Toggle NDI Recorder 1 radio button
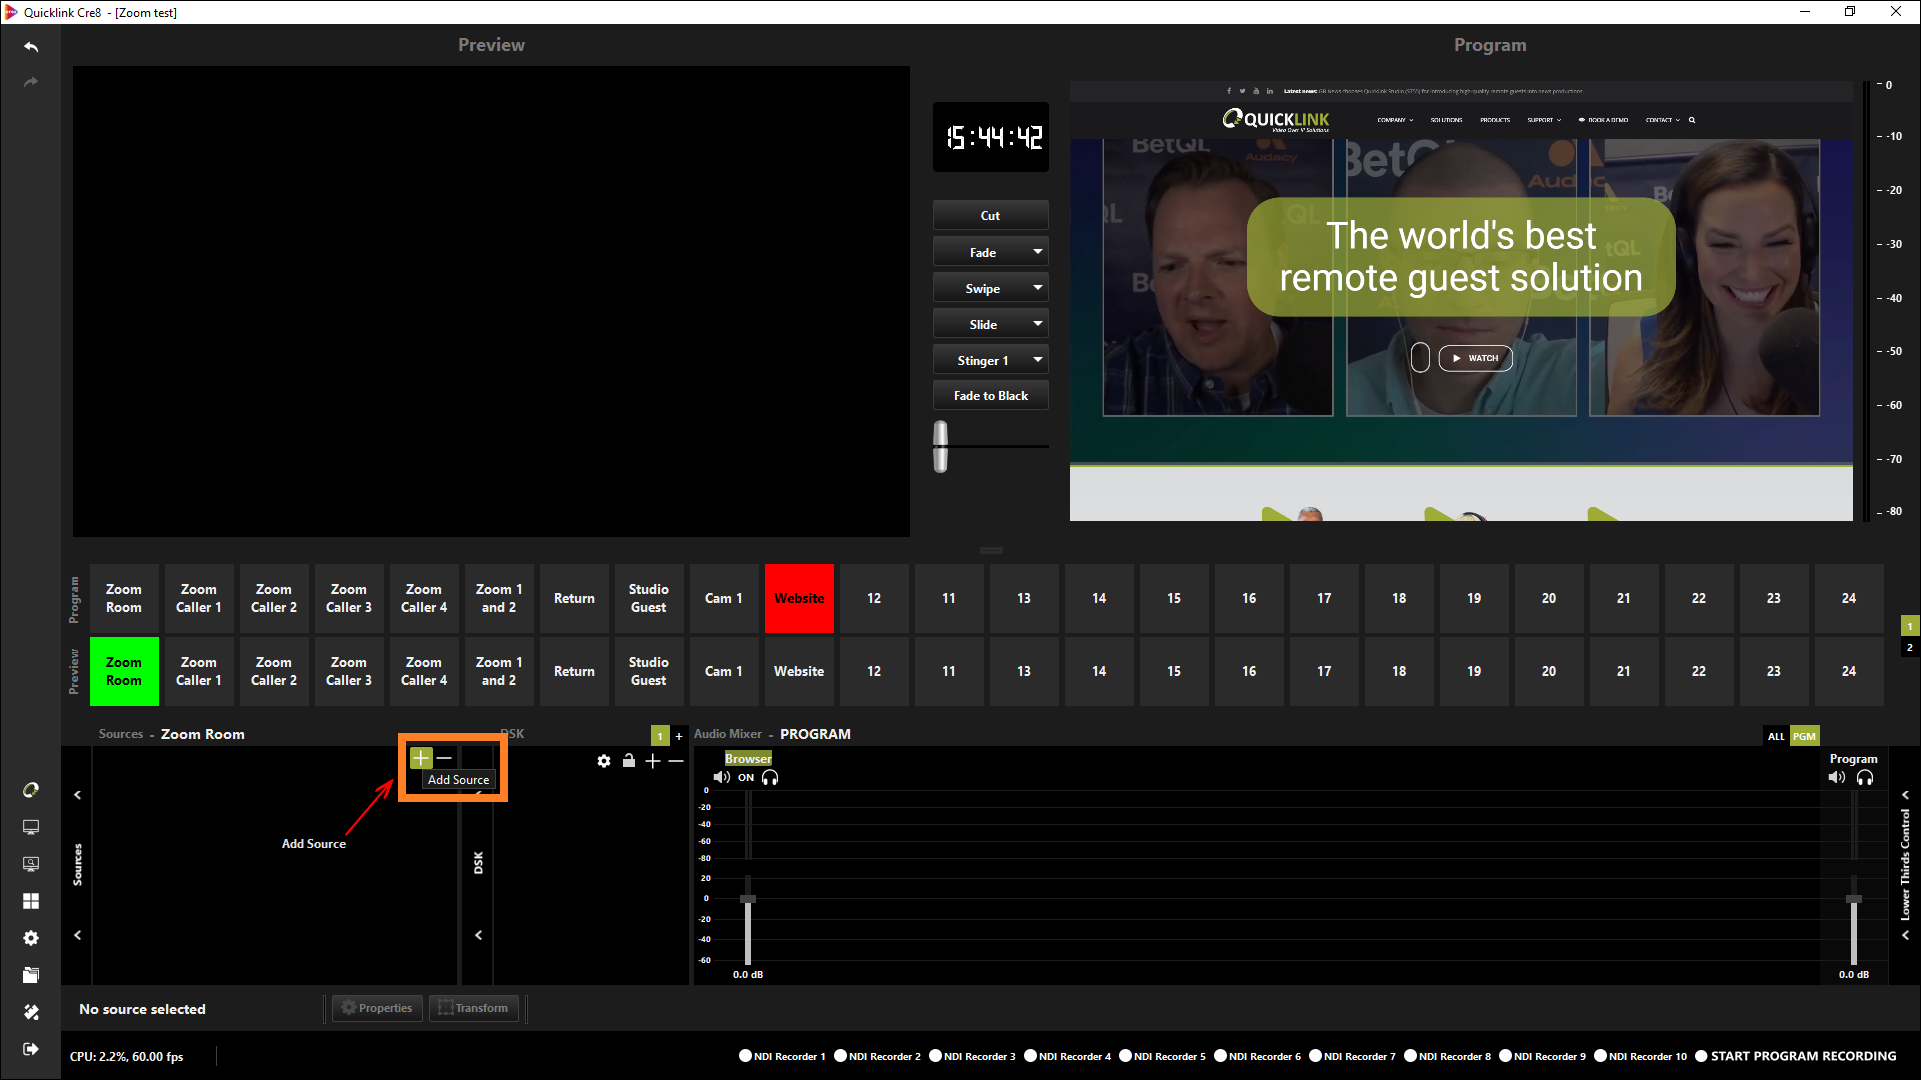The width and height of the screenshot is (1921, 1080). (745, 1056)
